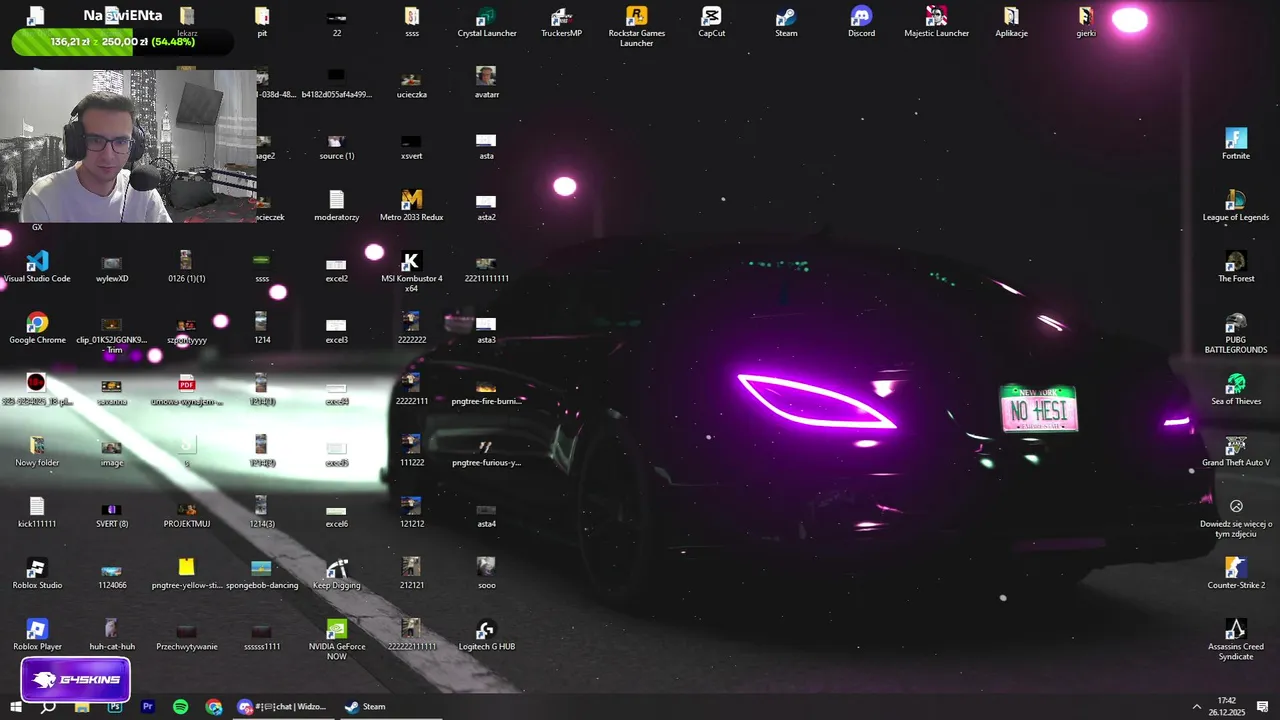Launch Premiere Pro from the taskbar
Viewport: 1280px width, 720px height.
pos(148,707)
